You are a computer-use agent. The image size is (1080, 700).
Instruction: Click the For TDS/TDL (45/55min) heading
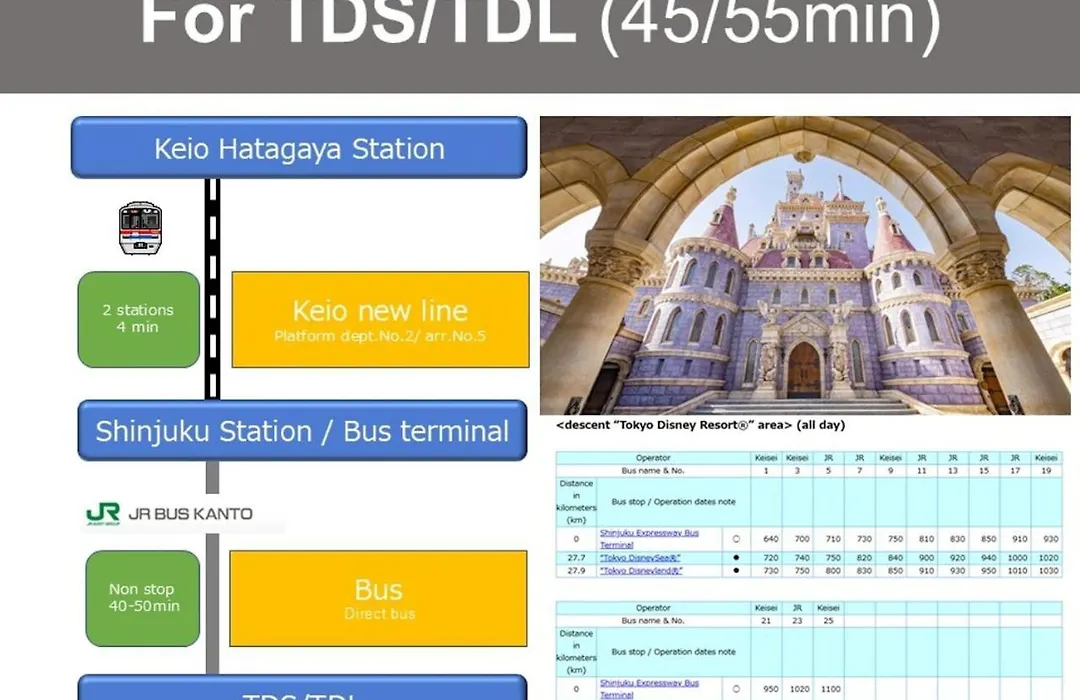tap(540, 24)
